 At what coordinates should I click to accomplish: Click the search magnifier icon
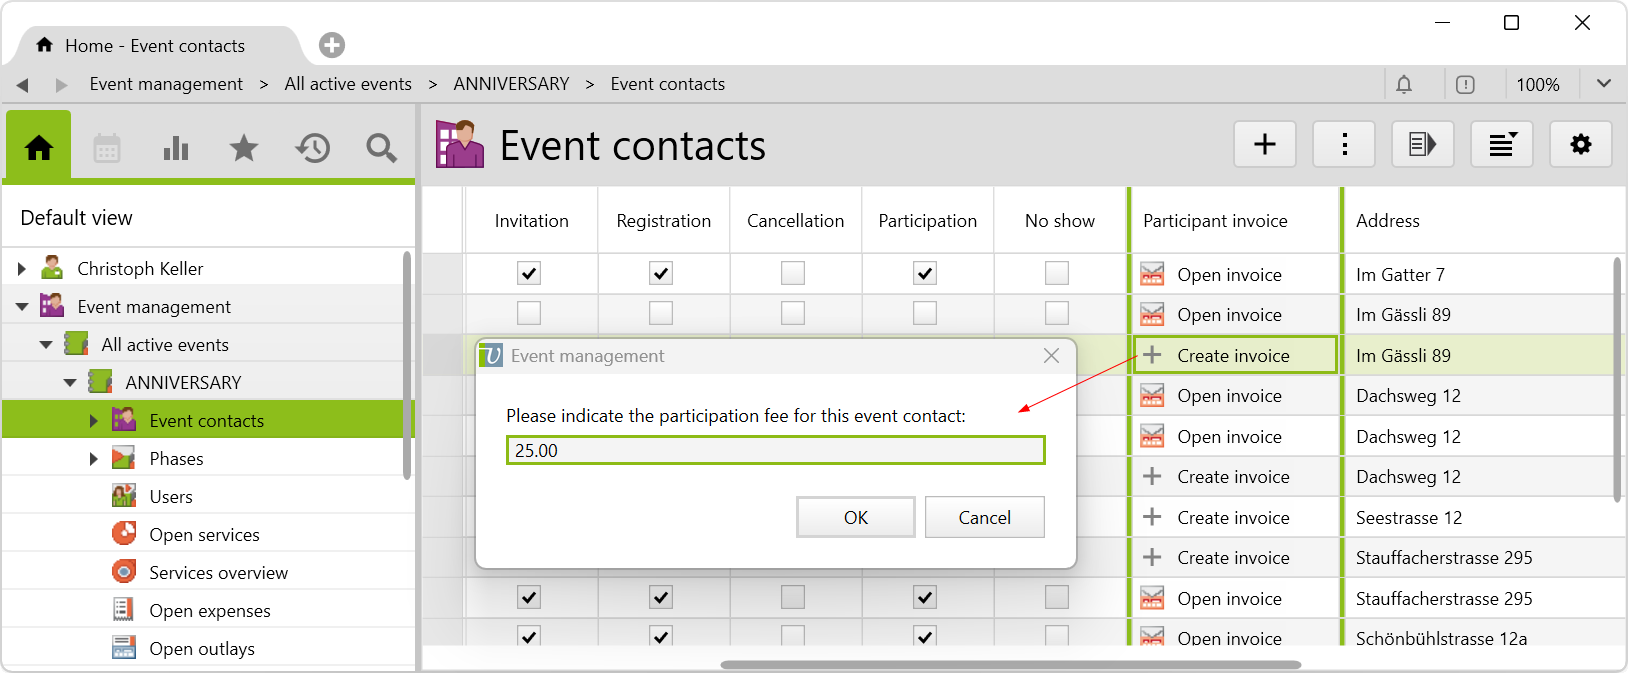(x=381, y=148)
